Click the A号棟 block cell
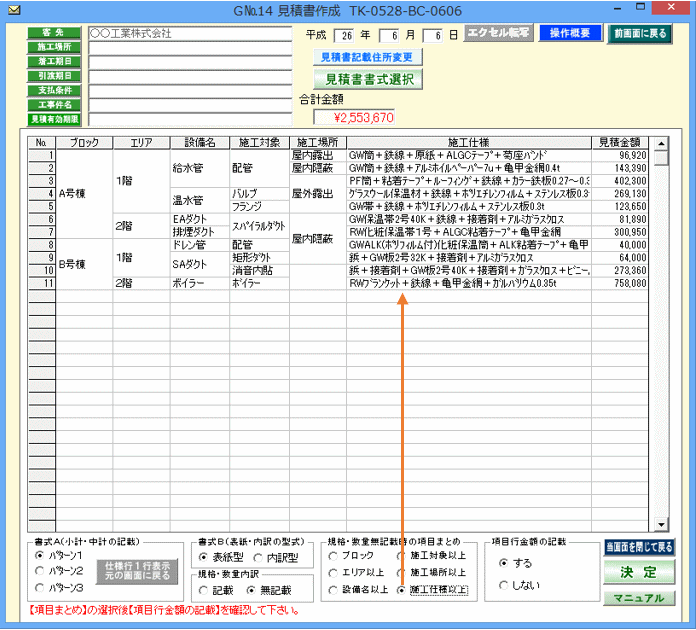696x630 pixels. (x=84, y=194)
